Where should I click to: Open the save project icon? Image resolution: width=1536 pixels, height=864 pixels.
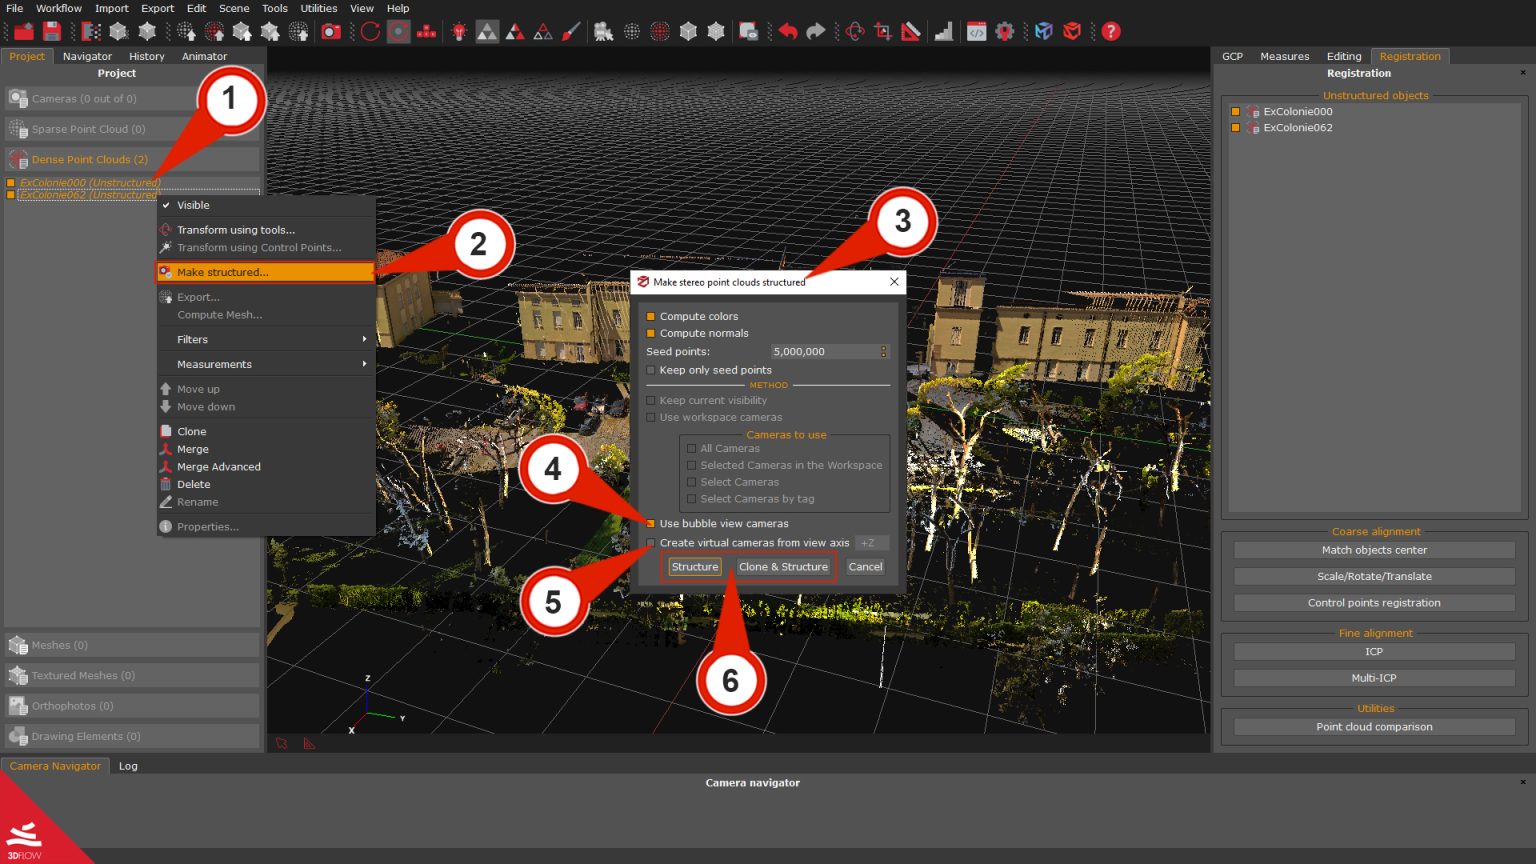[52, 31]
